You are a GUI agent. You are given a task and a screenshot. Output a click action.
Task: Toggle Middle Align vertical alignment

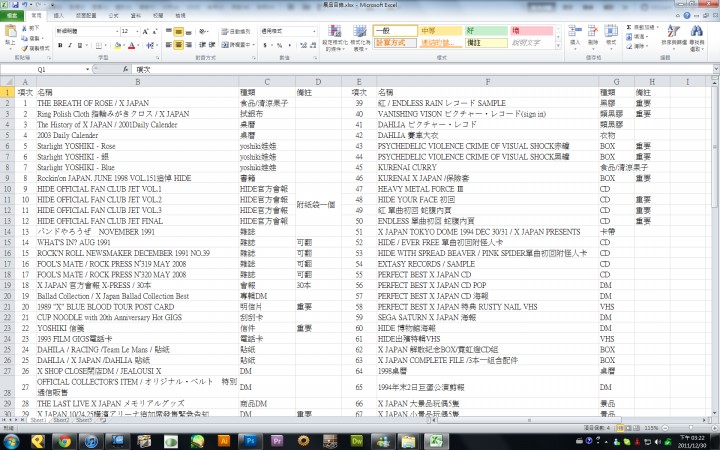(x=178, y=31)
